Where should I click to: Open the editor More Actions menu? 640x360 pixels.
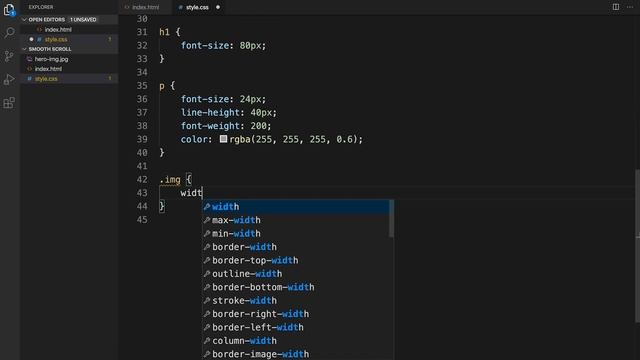(630, 7)
